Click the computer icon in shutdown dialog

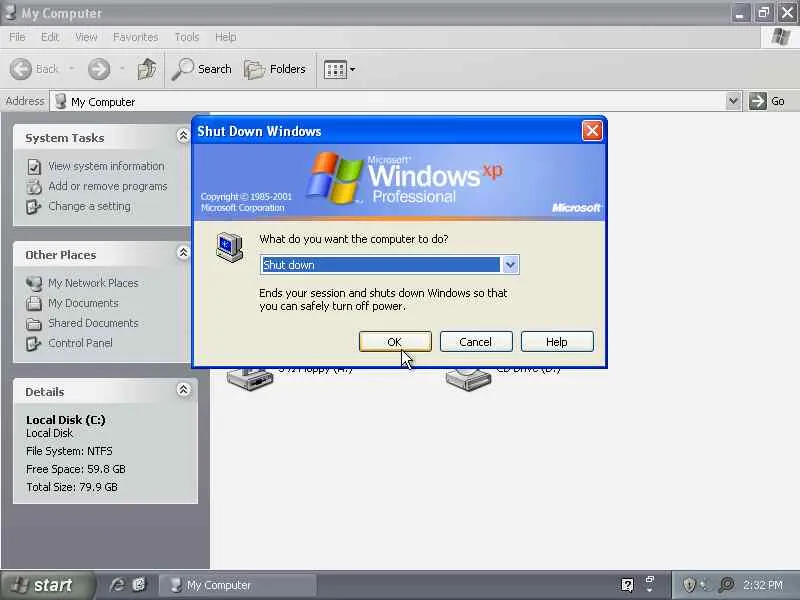(230, 247)
